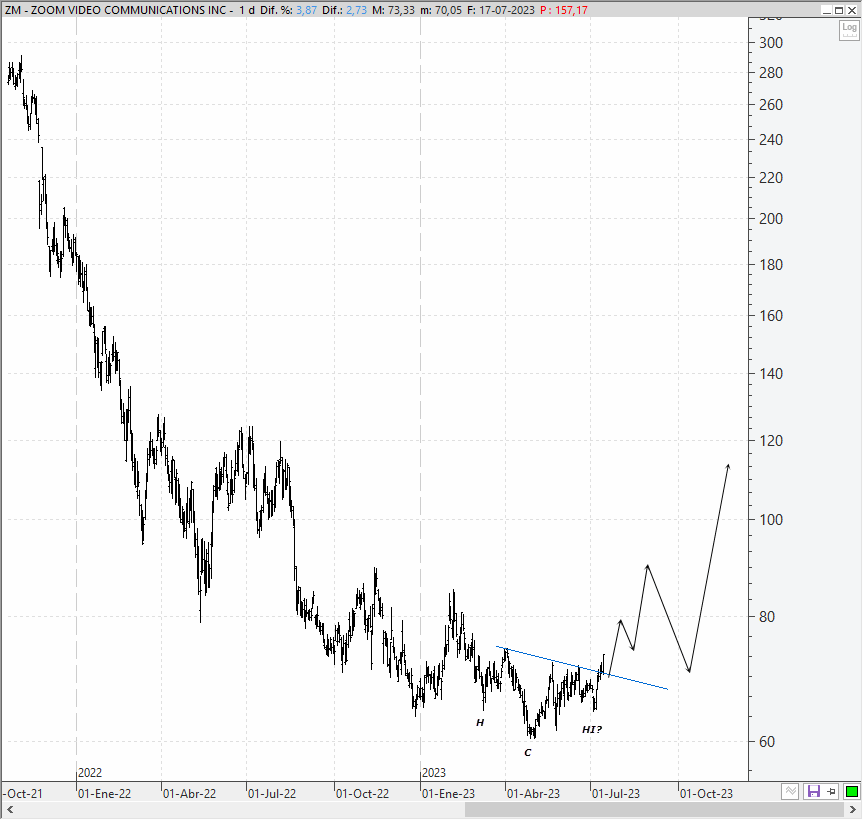Click the 01-Oct-23 date axis label
The height and width of the screenshot is (820, 863).
[x=706, y=794]
